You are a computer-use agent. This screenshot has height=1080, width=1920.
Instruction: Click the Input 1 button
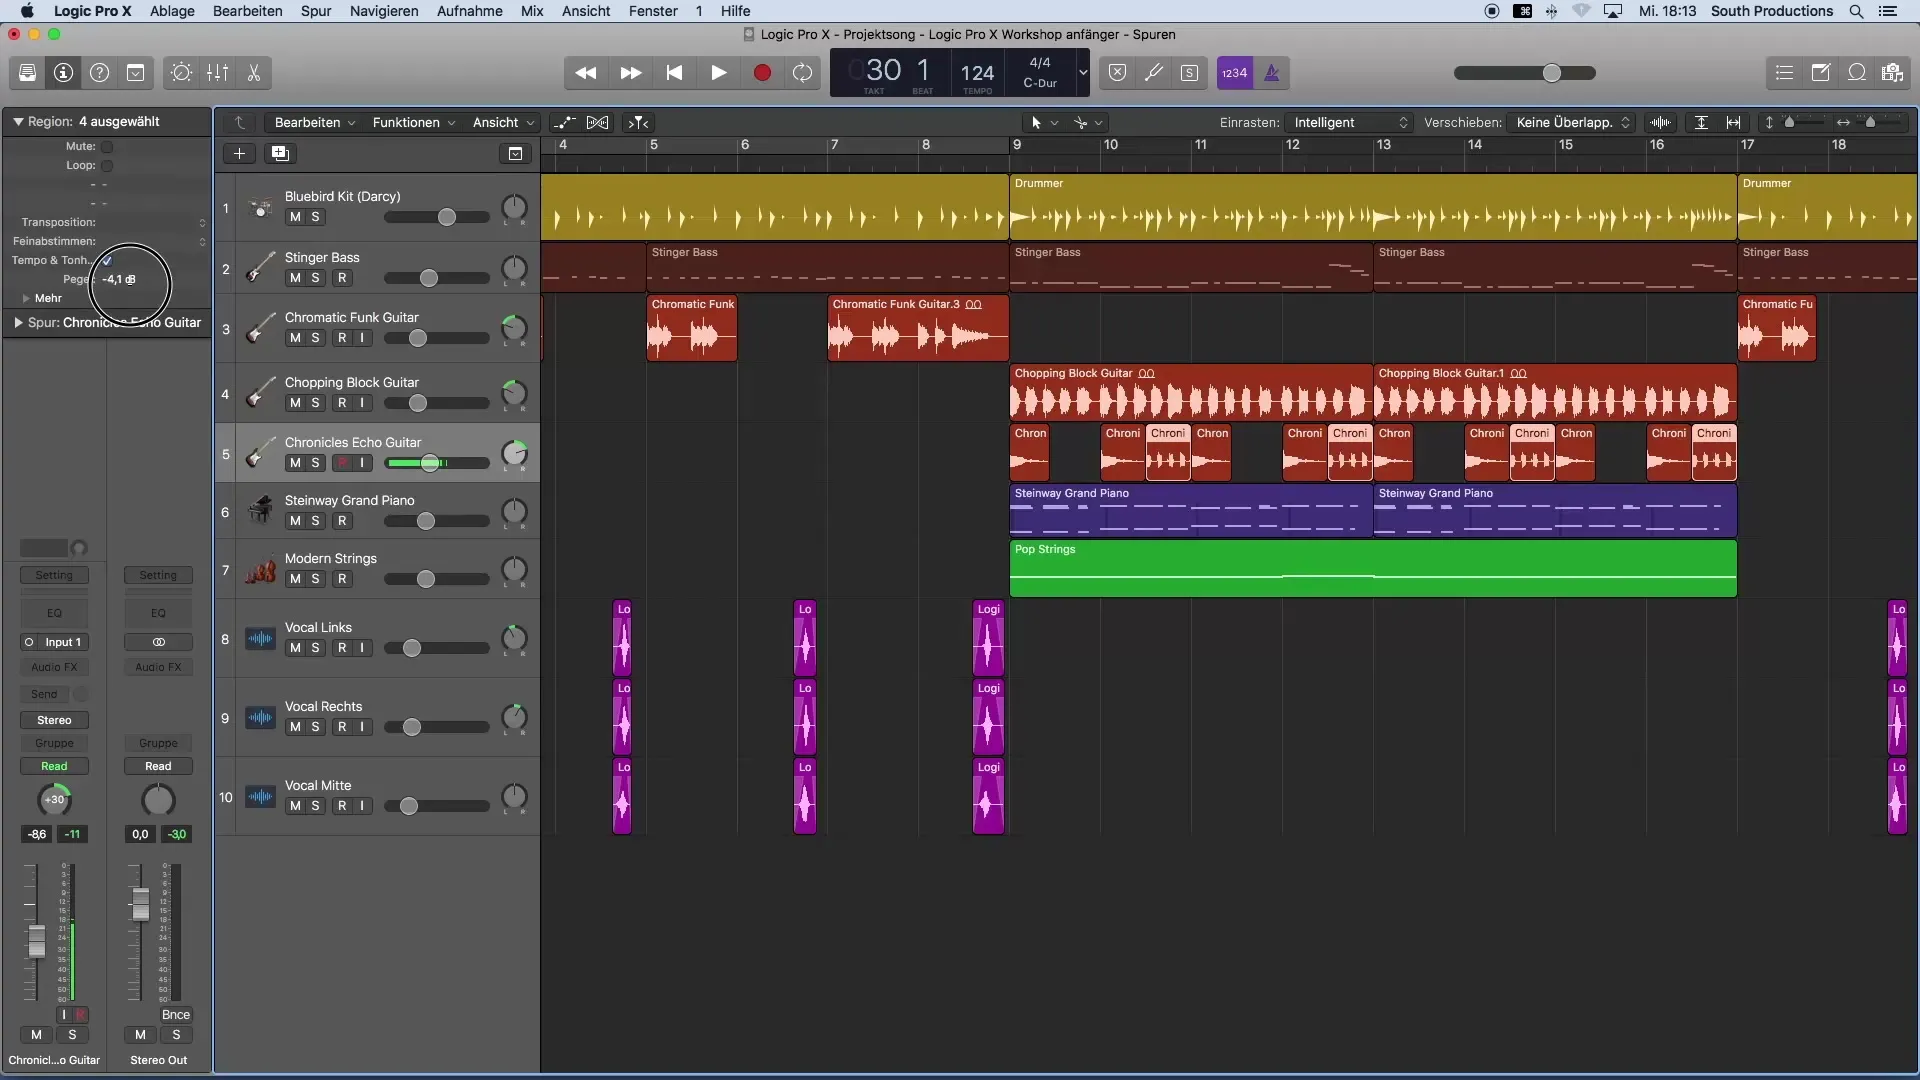(54, 642)
